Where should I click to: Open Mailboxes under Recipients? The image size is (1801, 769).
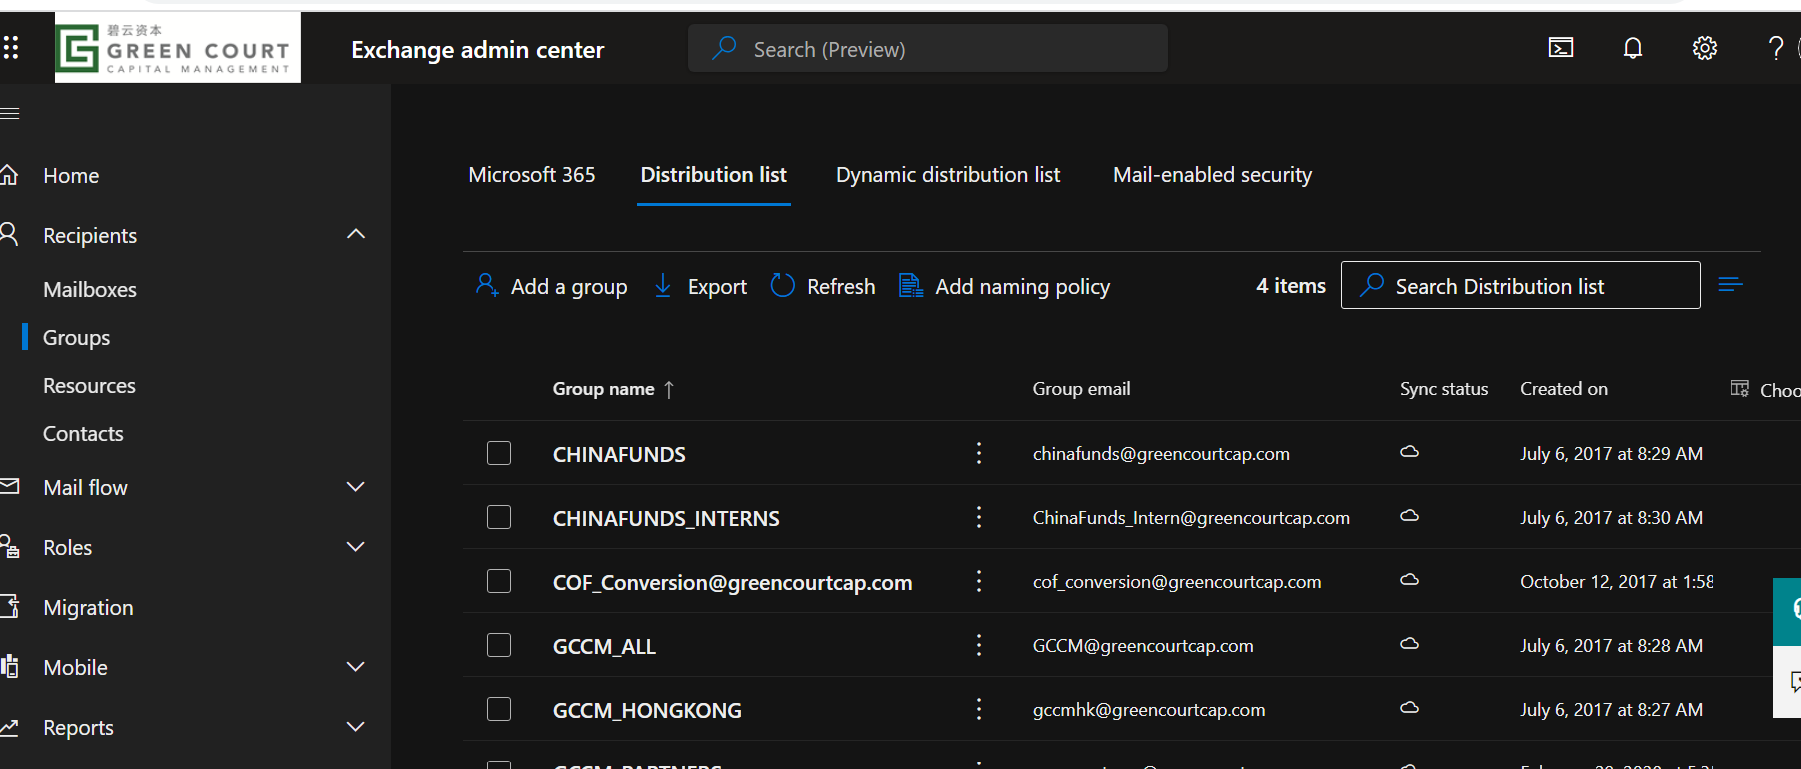click(x=90, y=290)
